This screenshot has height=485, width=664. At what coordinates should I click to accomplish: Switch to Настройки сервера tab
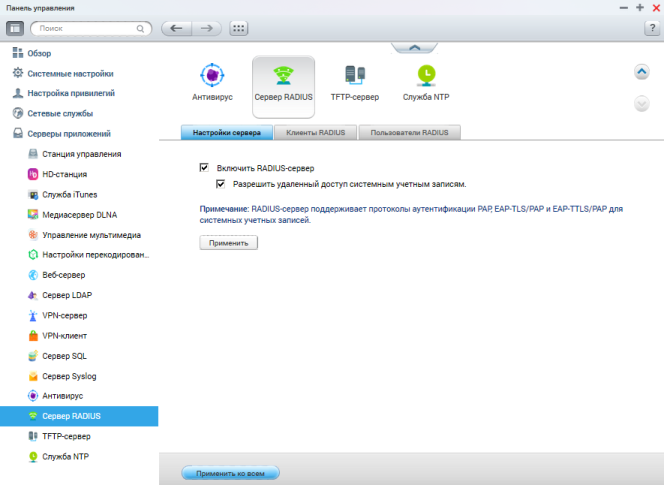[227, 133]
